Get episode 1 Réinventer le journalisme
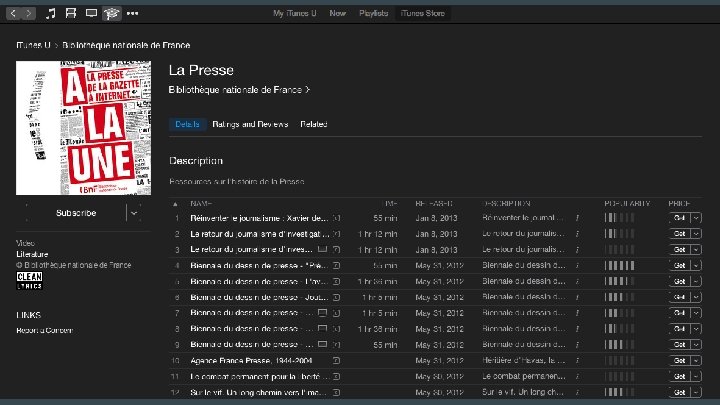The height and width of the screenshot is (405, 720). click(x=680, y=218)
